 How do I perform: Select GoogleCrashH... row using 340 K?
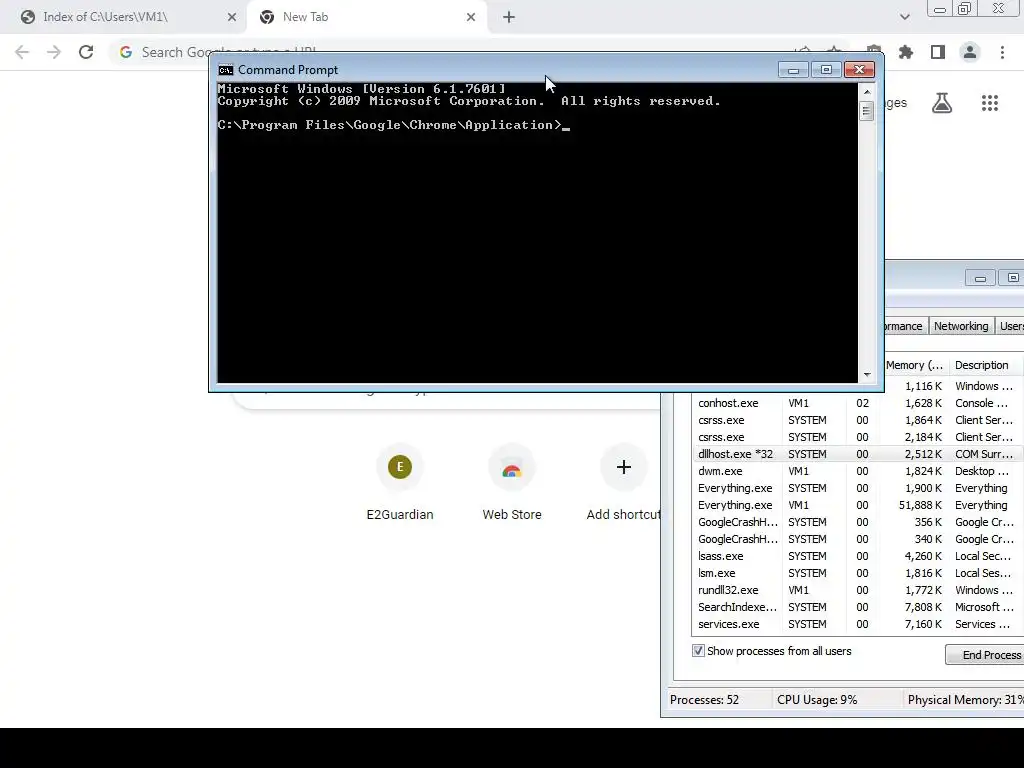tap(857, 539)
